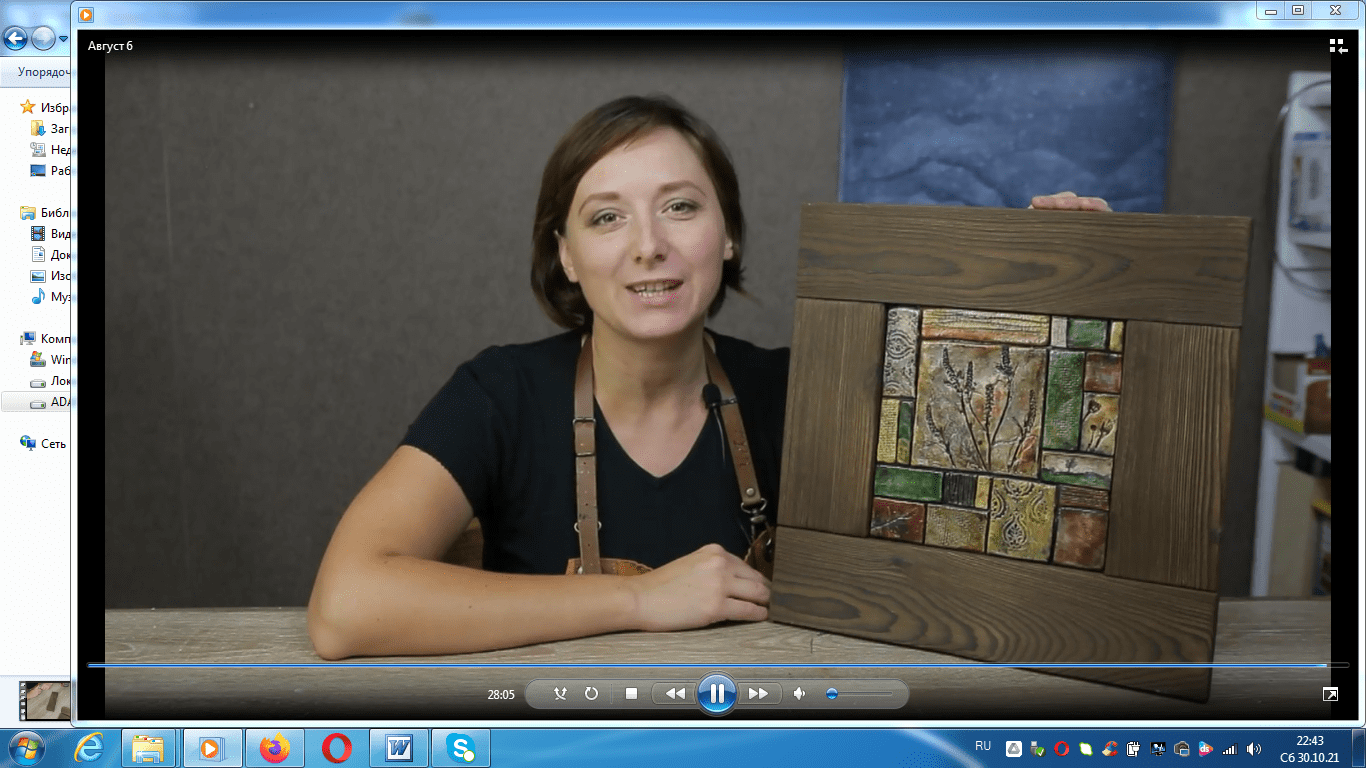Click the fast-forward/next button
The height and width of the screenshot is (768, 1366).
coord(758,693)
